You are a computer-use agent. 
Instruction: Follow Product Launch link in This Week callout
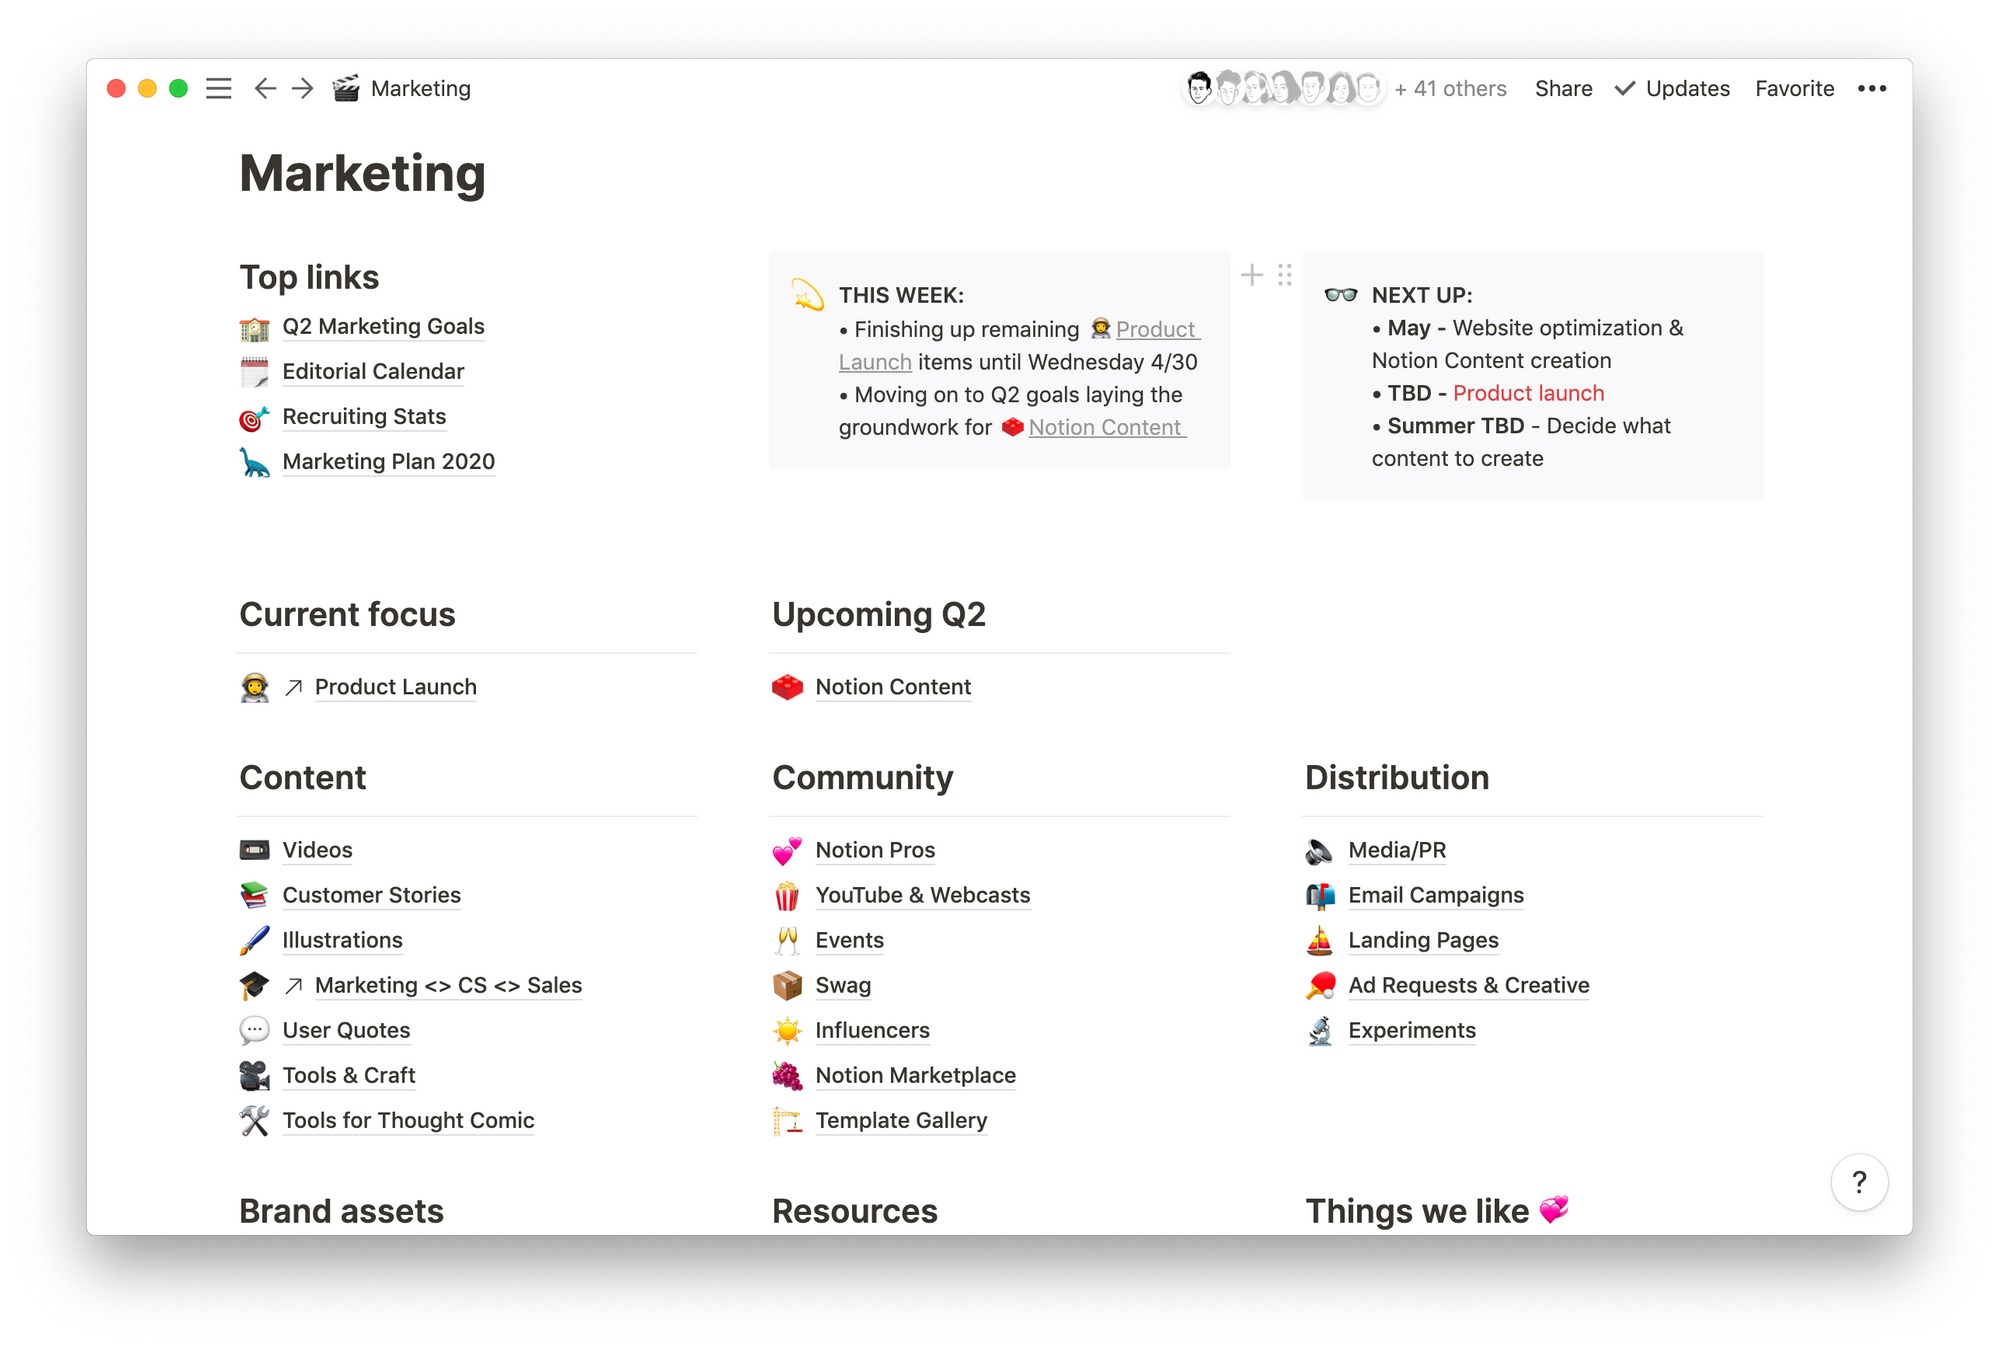1156,329
